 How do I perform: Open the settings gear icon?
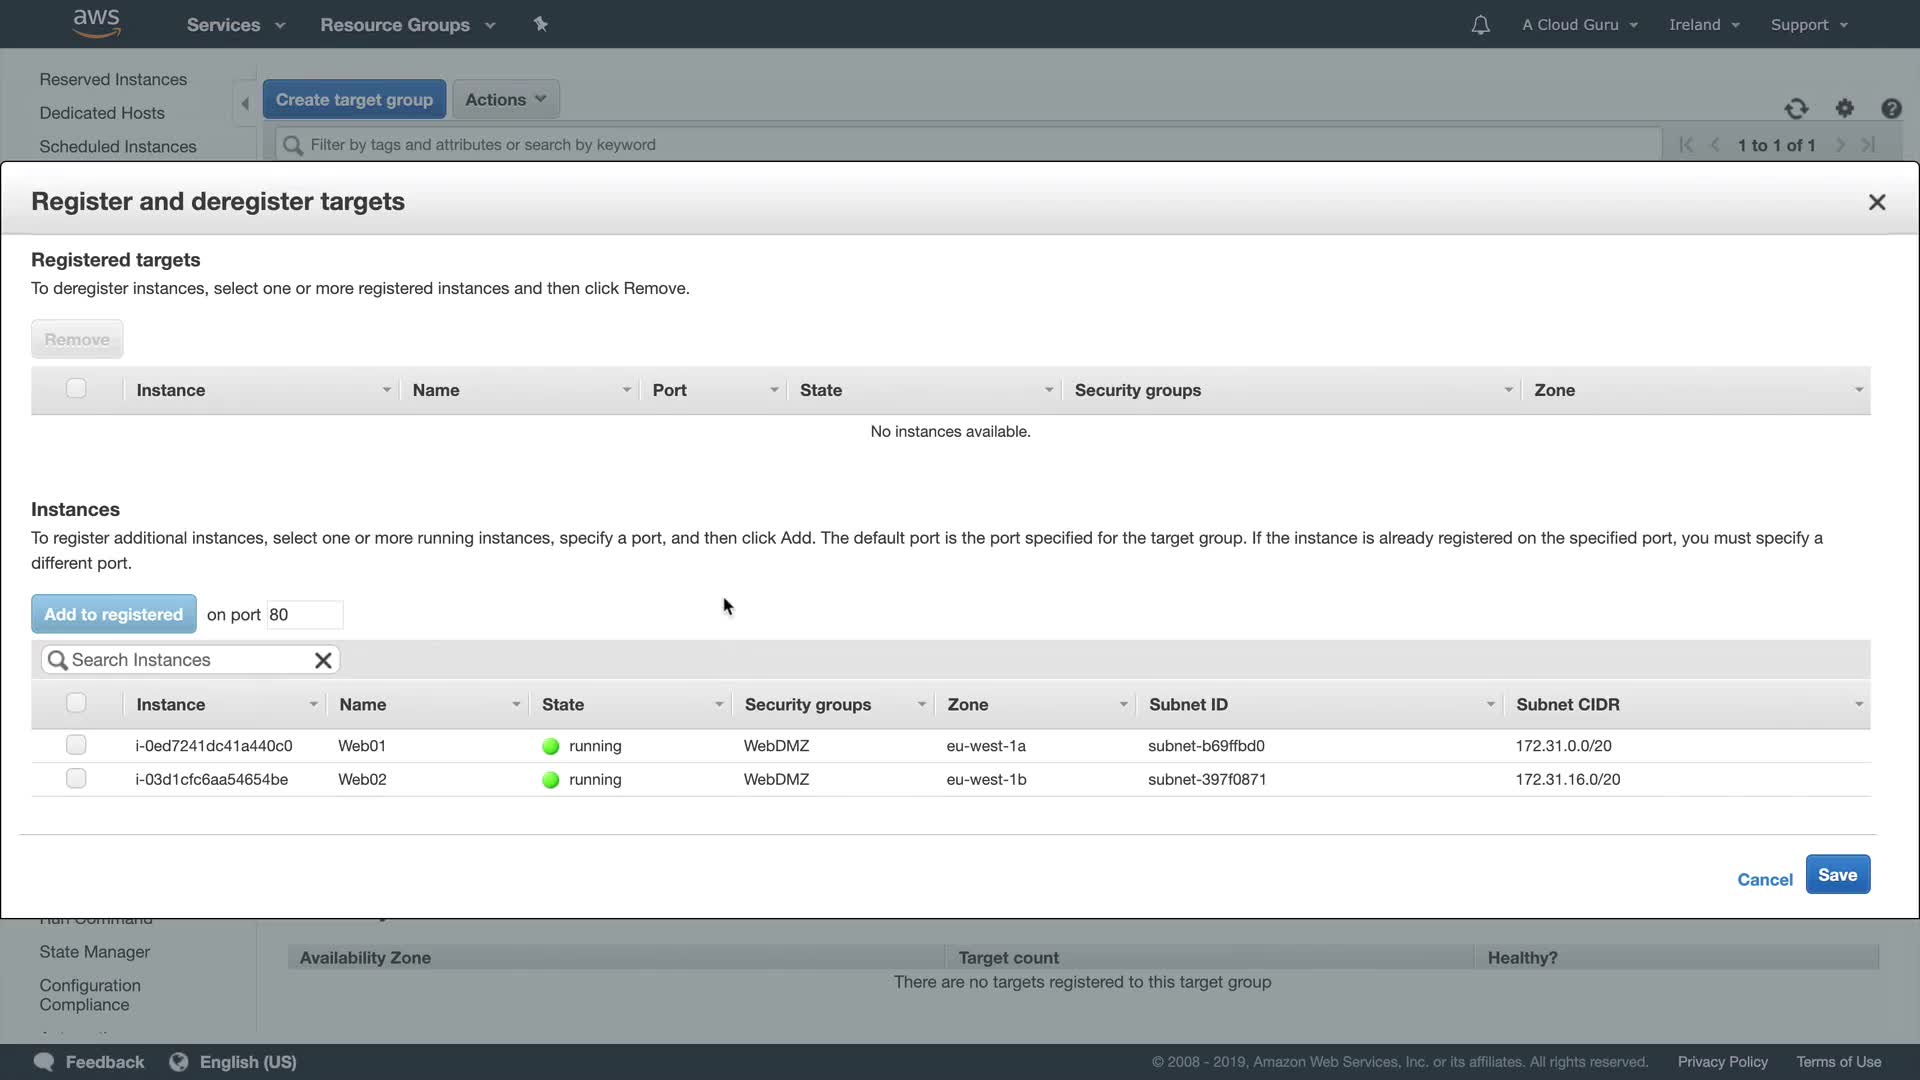(x=1845, y=108)
